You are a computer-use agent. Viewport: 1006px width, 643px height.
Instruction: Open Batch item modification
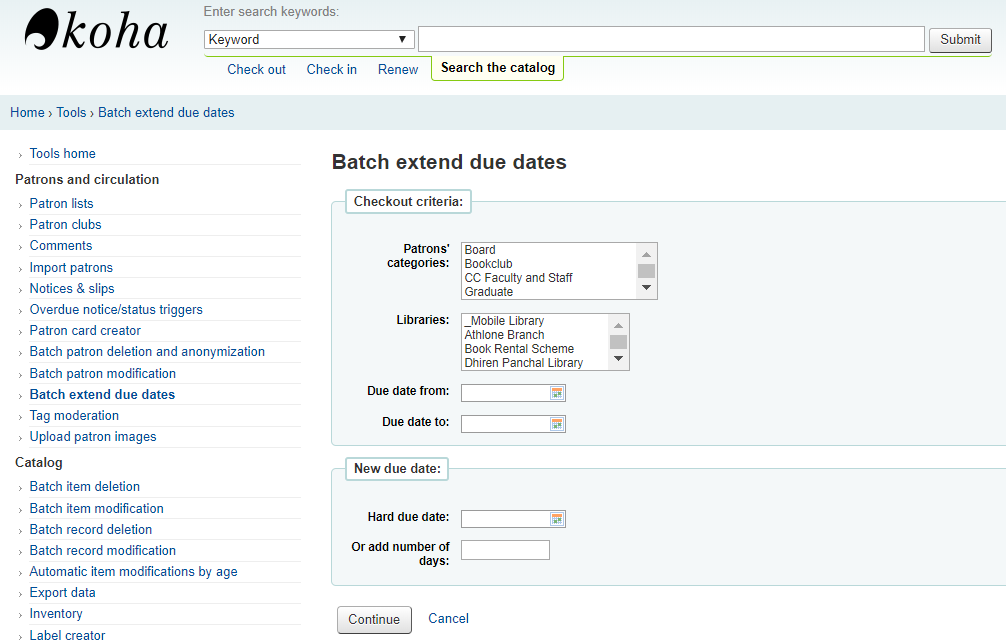pyautogui.click(x=96, y=508)
